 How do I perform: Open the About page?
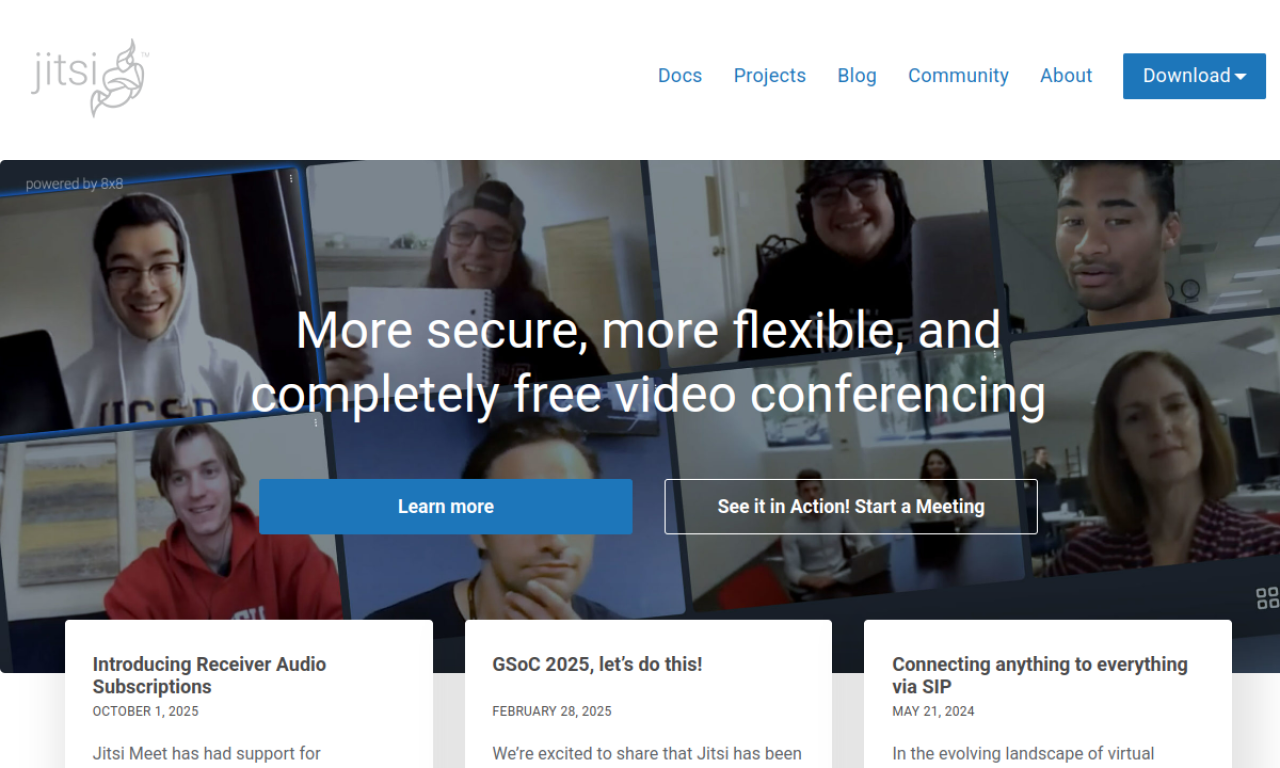point(1066,76)
